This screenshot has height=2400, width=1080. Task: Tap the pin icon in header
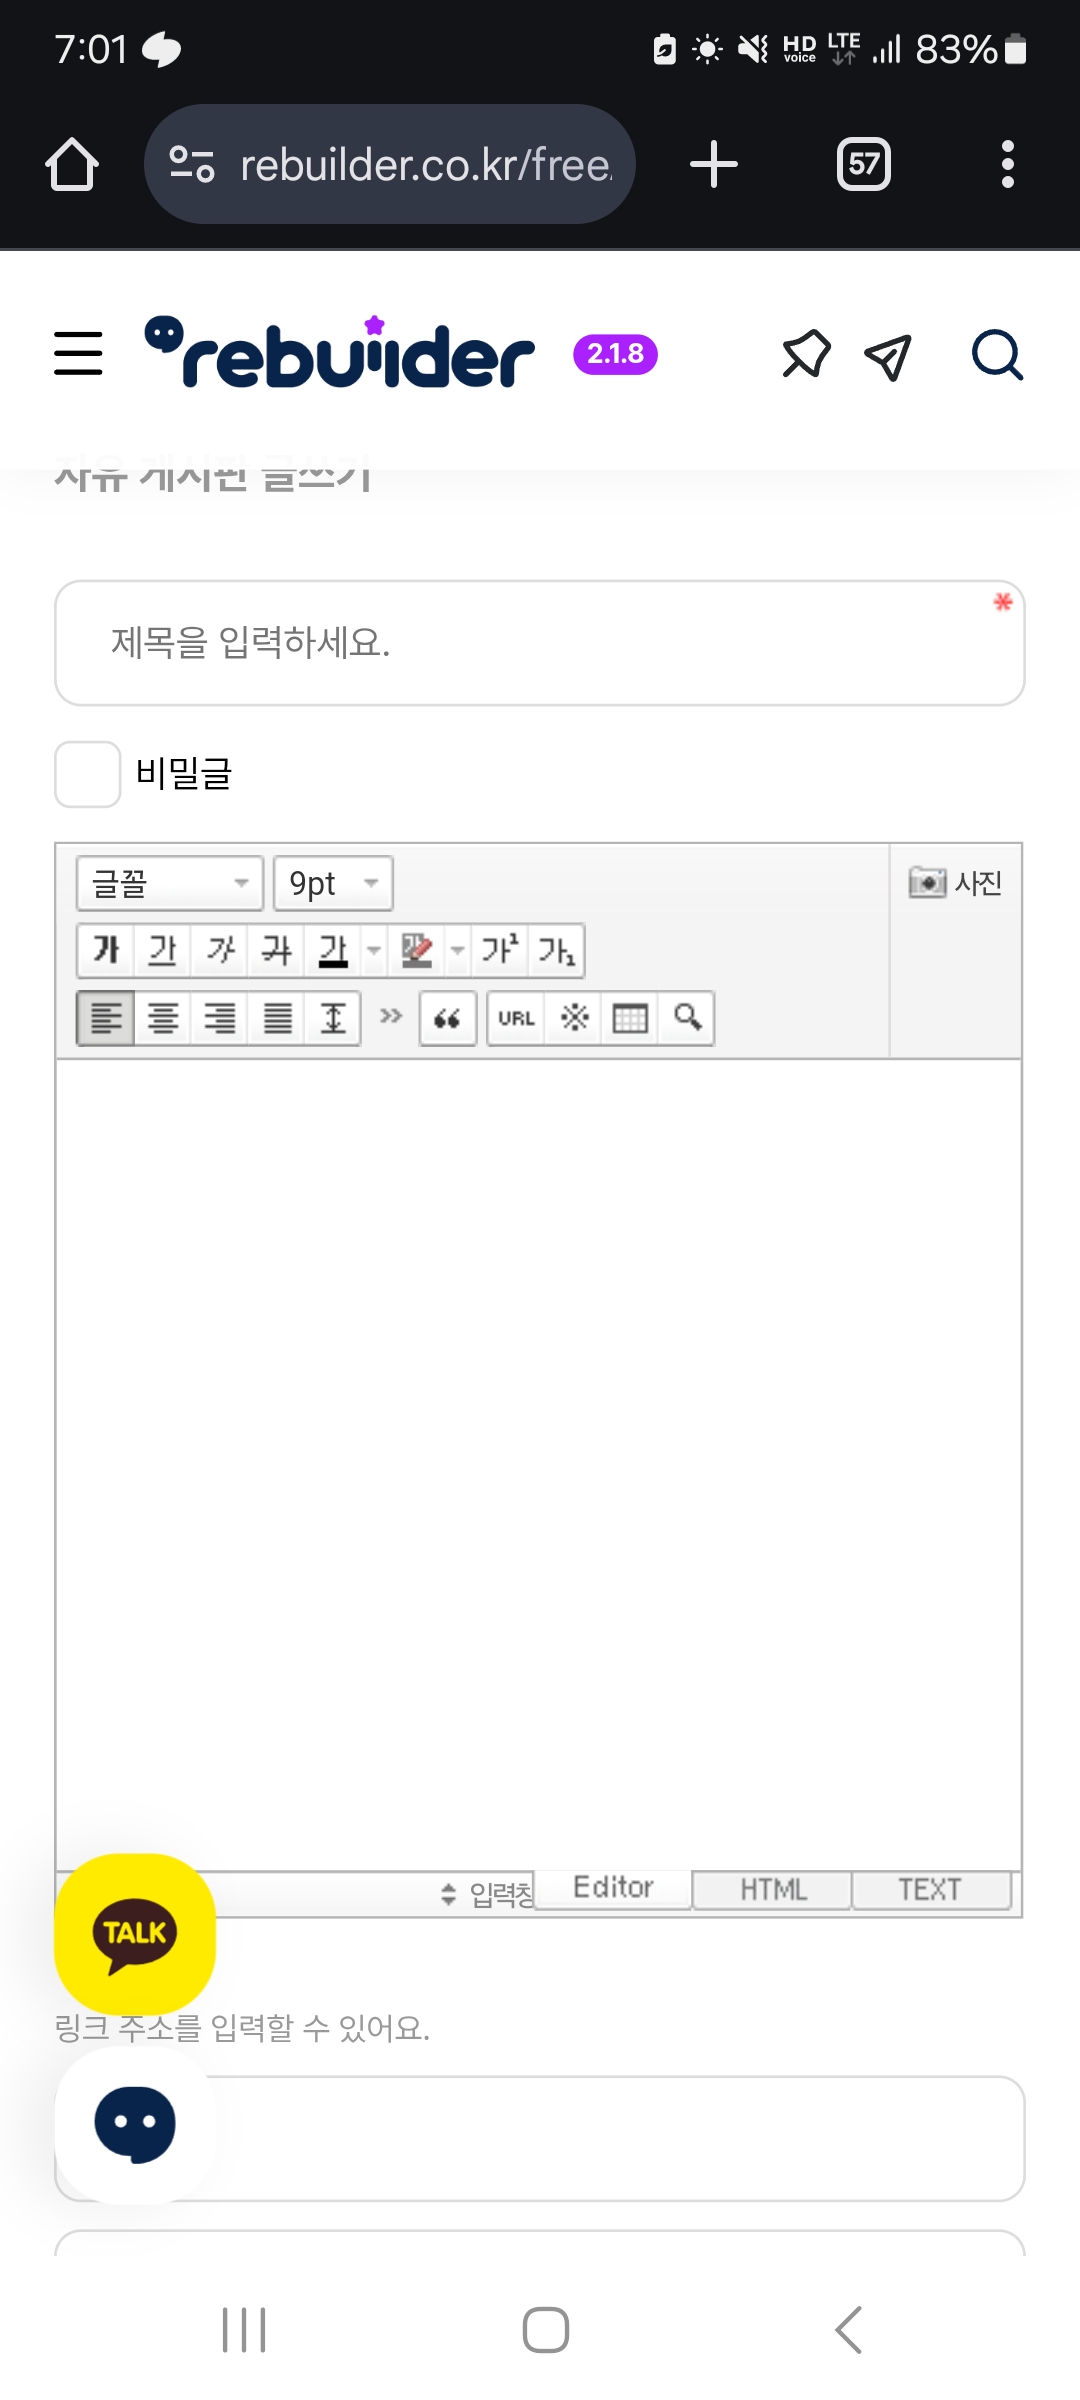tap(806, 354)
